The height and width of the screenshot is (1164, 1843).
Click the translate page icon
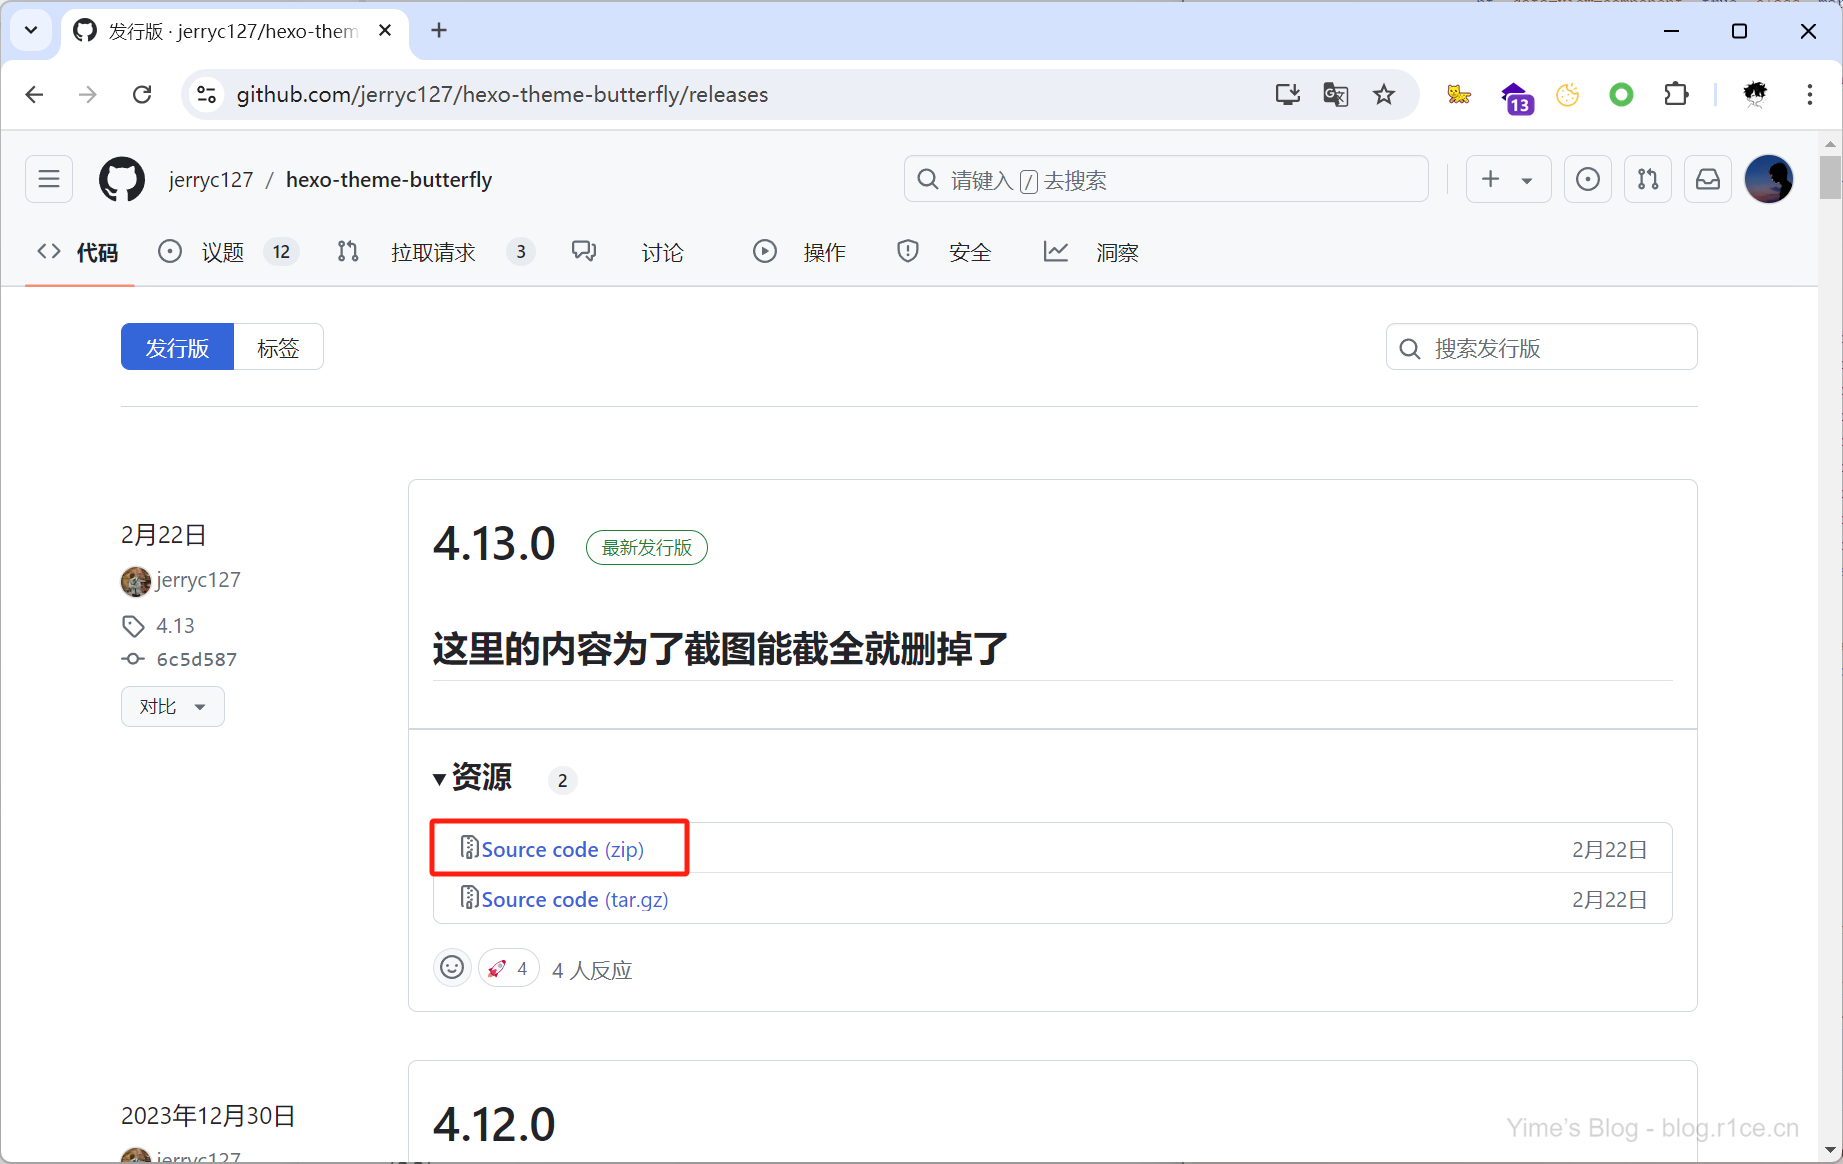[x=1335, y=95]
